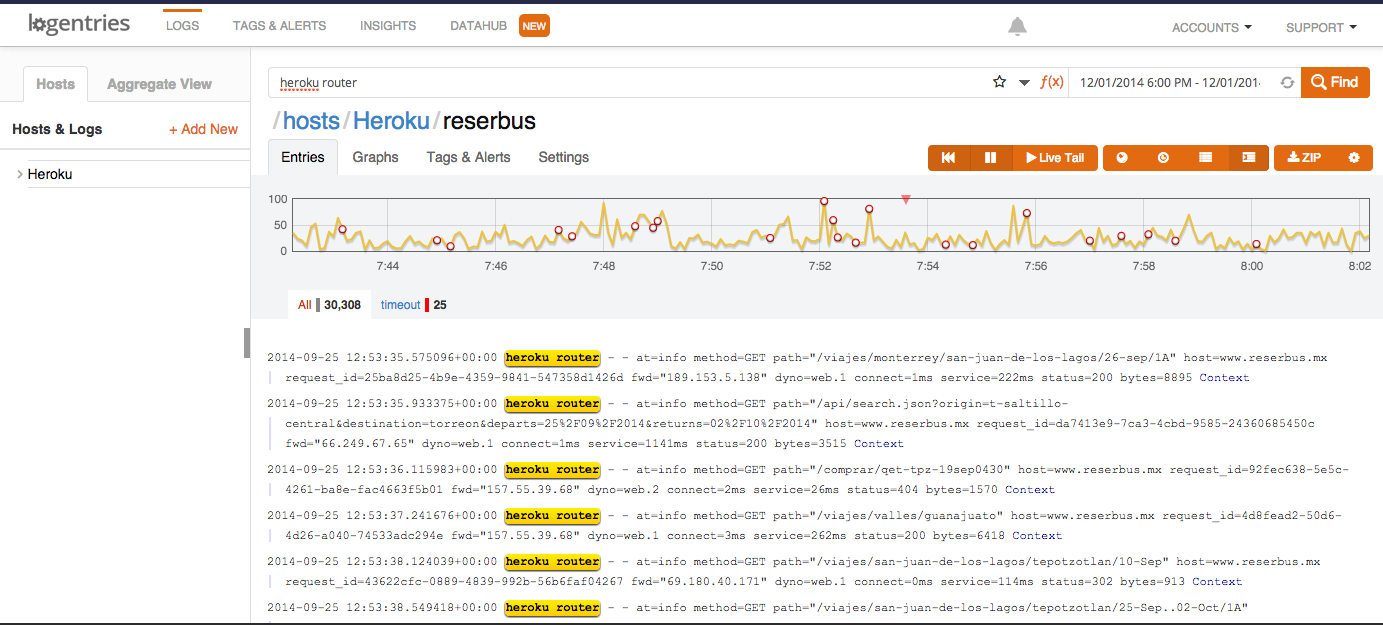This screenshot has height=625, width=1383.
Task: Filter entries by timeout tag
Action: (x=401, y=305)
